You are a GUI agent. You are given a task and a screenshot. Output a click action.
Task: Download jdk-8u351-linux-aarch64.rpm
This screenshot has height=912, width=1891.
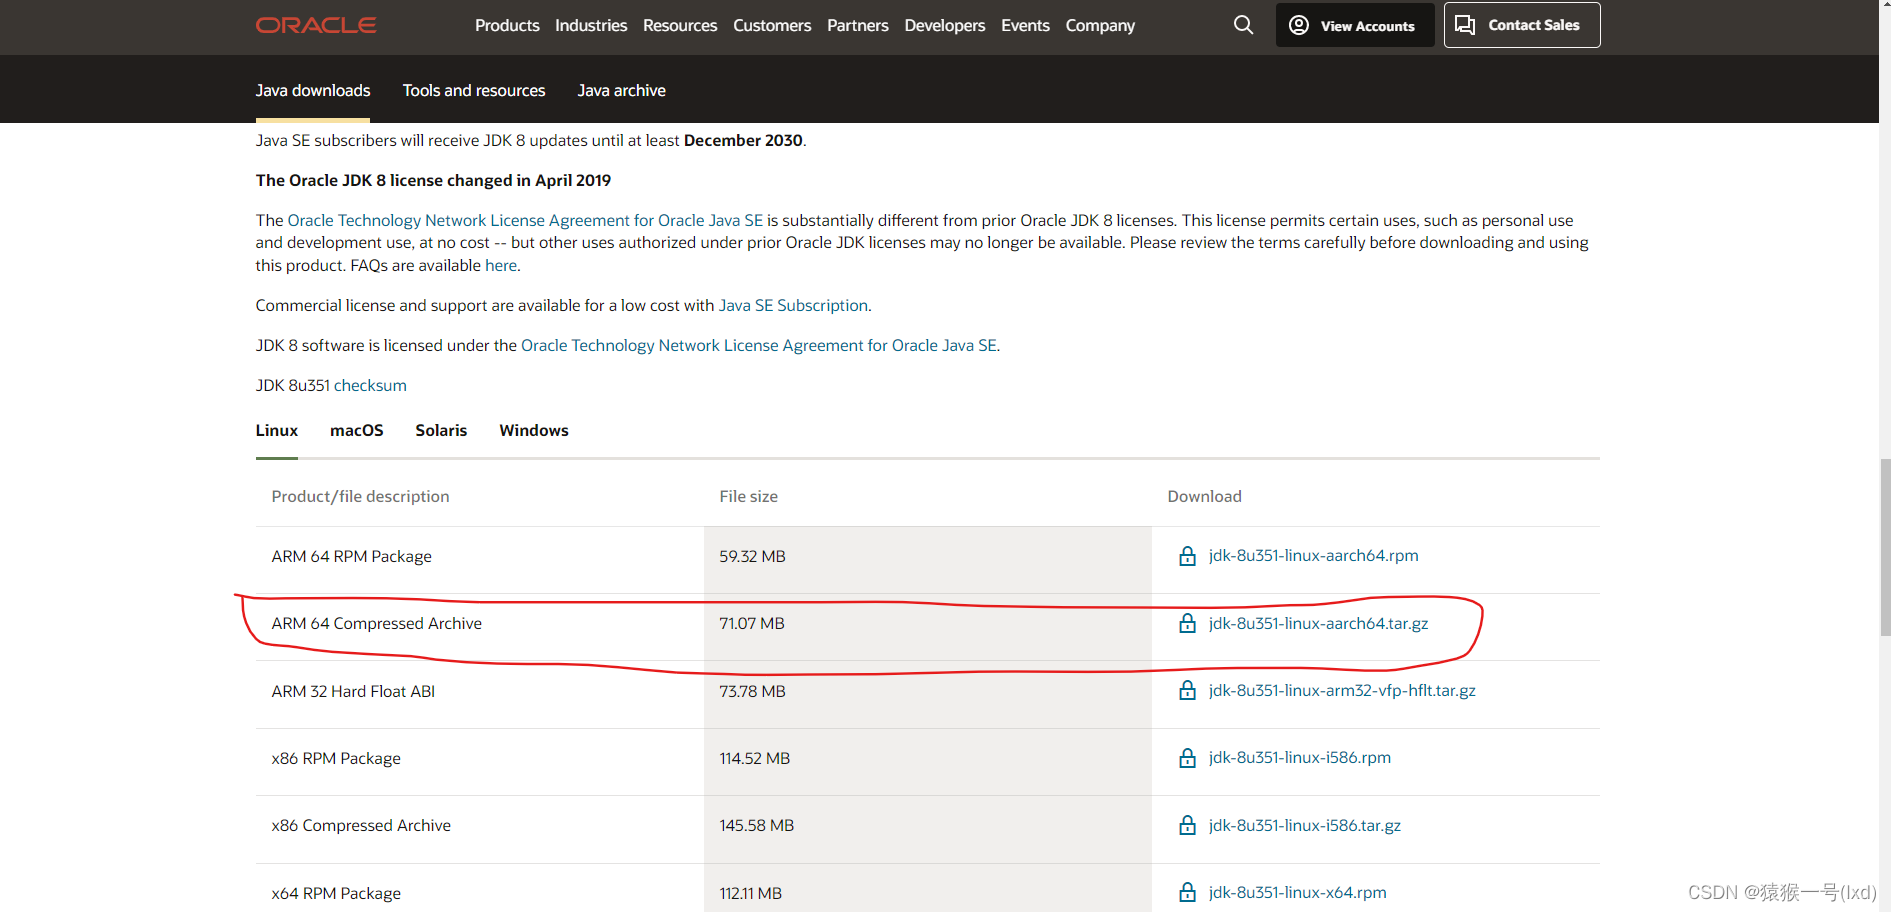coord(1313,555)
